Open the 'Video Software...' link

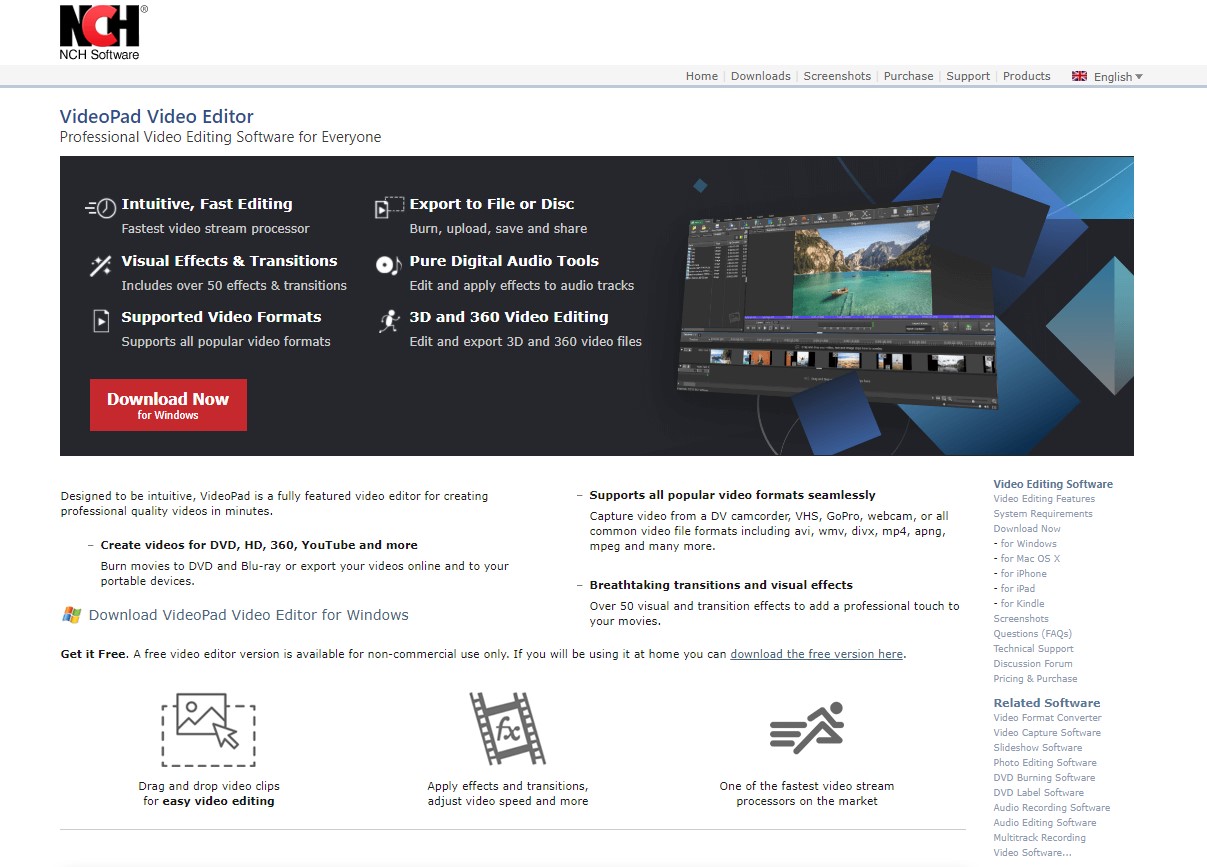[x=1033, y=853]
